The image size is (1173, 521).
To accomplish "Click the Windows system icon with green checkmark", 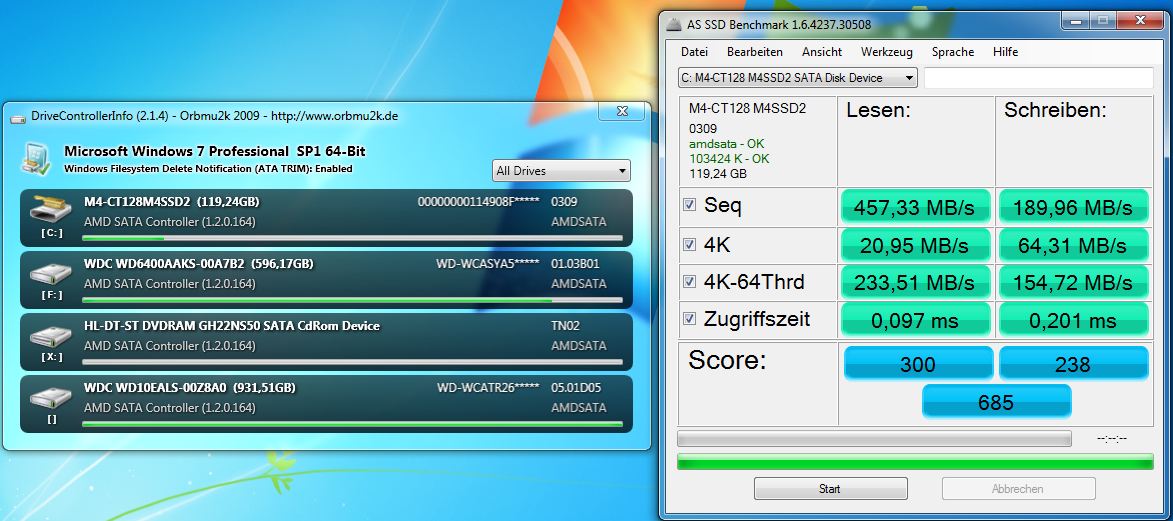I will 37,159.
